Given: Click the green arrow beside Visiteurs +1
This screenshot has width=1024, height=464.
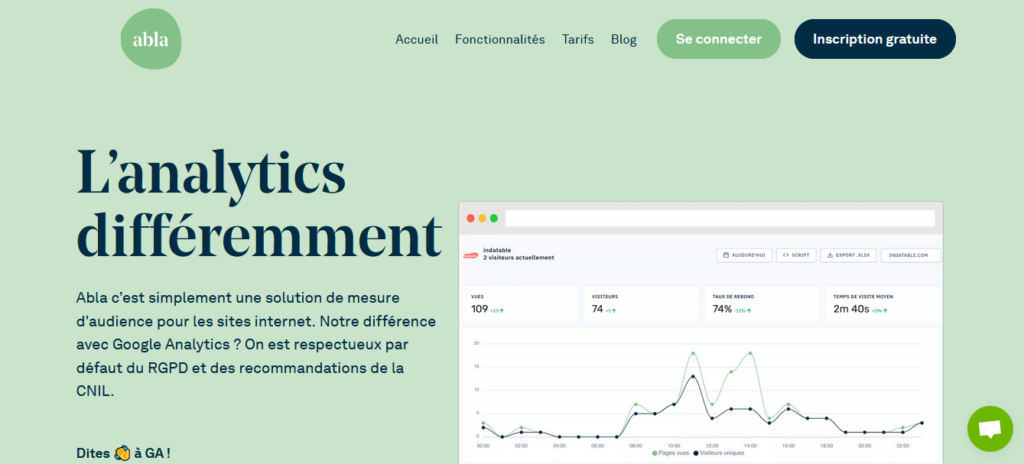Looking at the screenshot, I should pyautogui.click(x=616, y=310).
